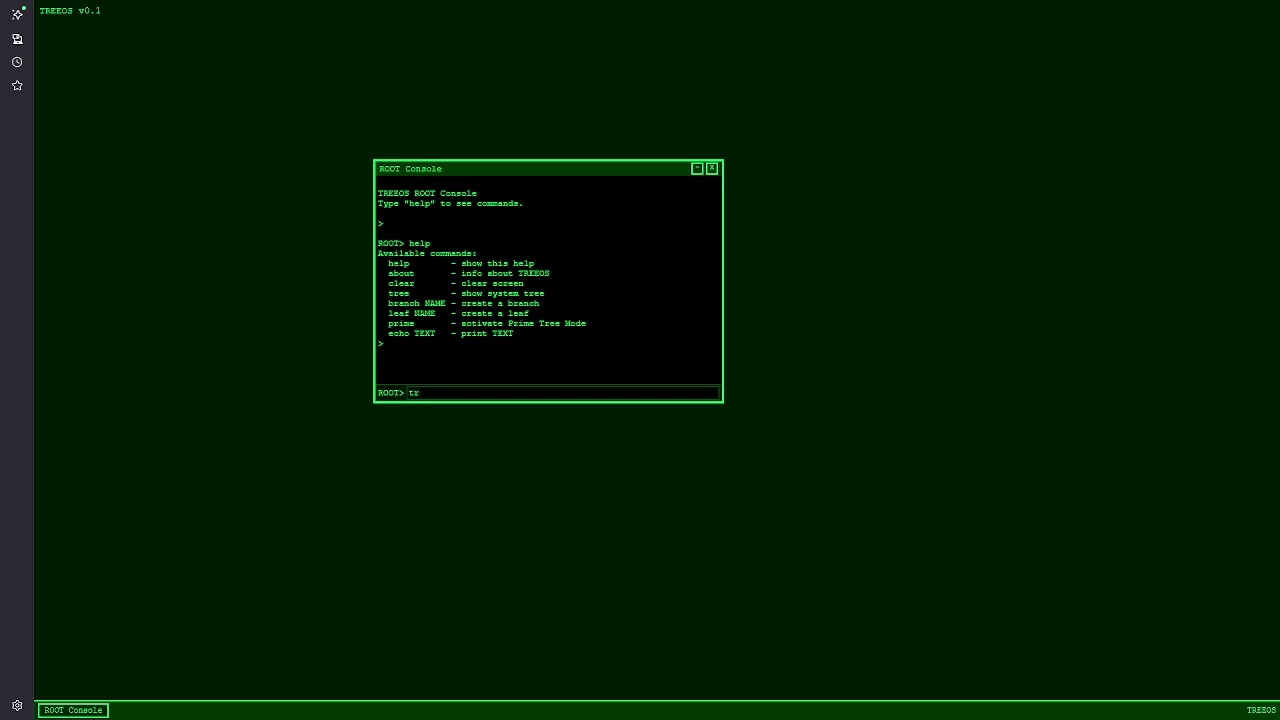Open the settings gear in the sidebar
The image size is (1280, 720).
tap(17, 705)
